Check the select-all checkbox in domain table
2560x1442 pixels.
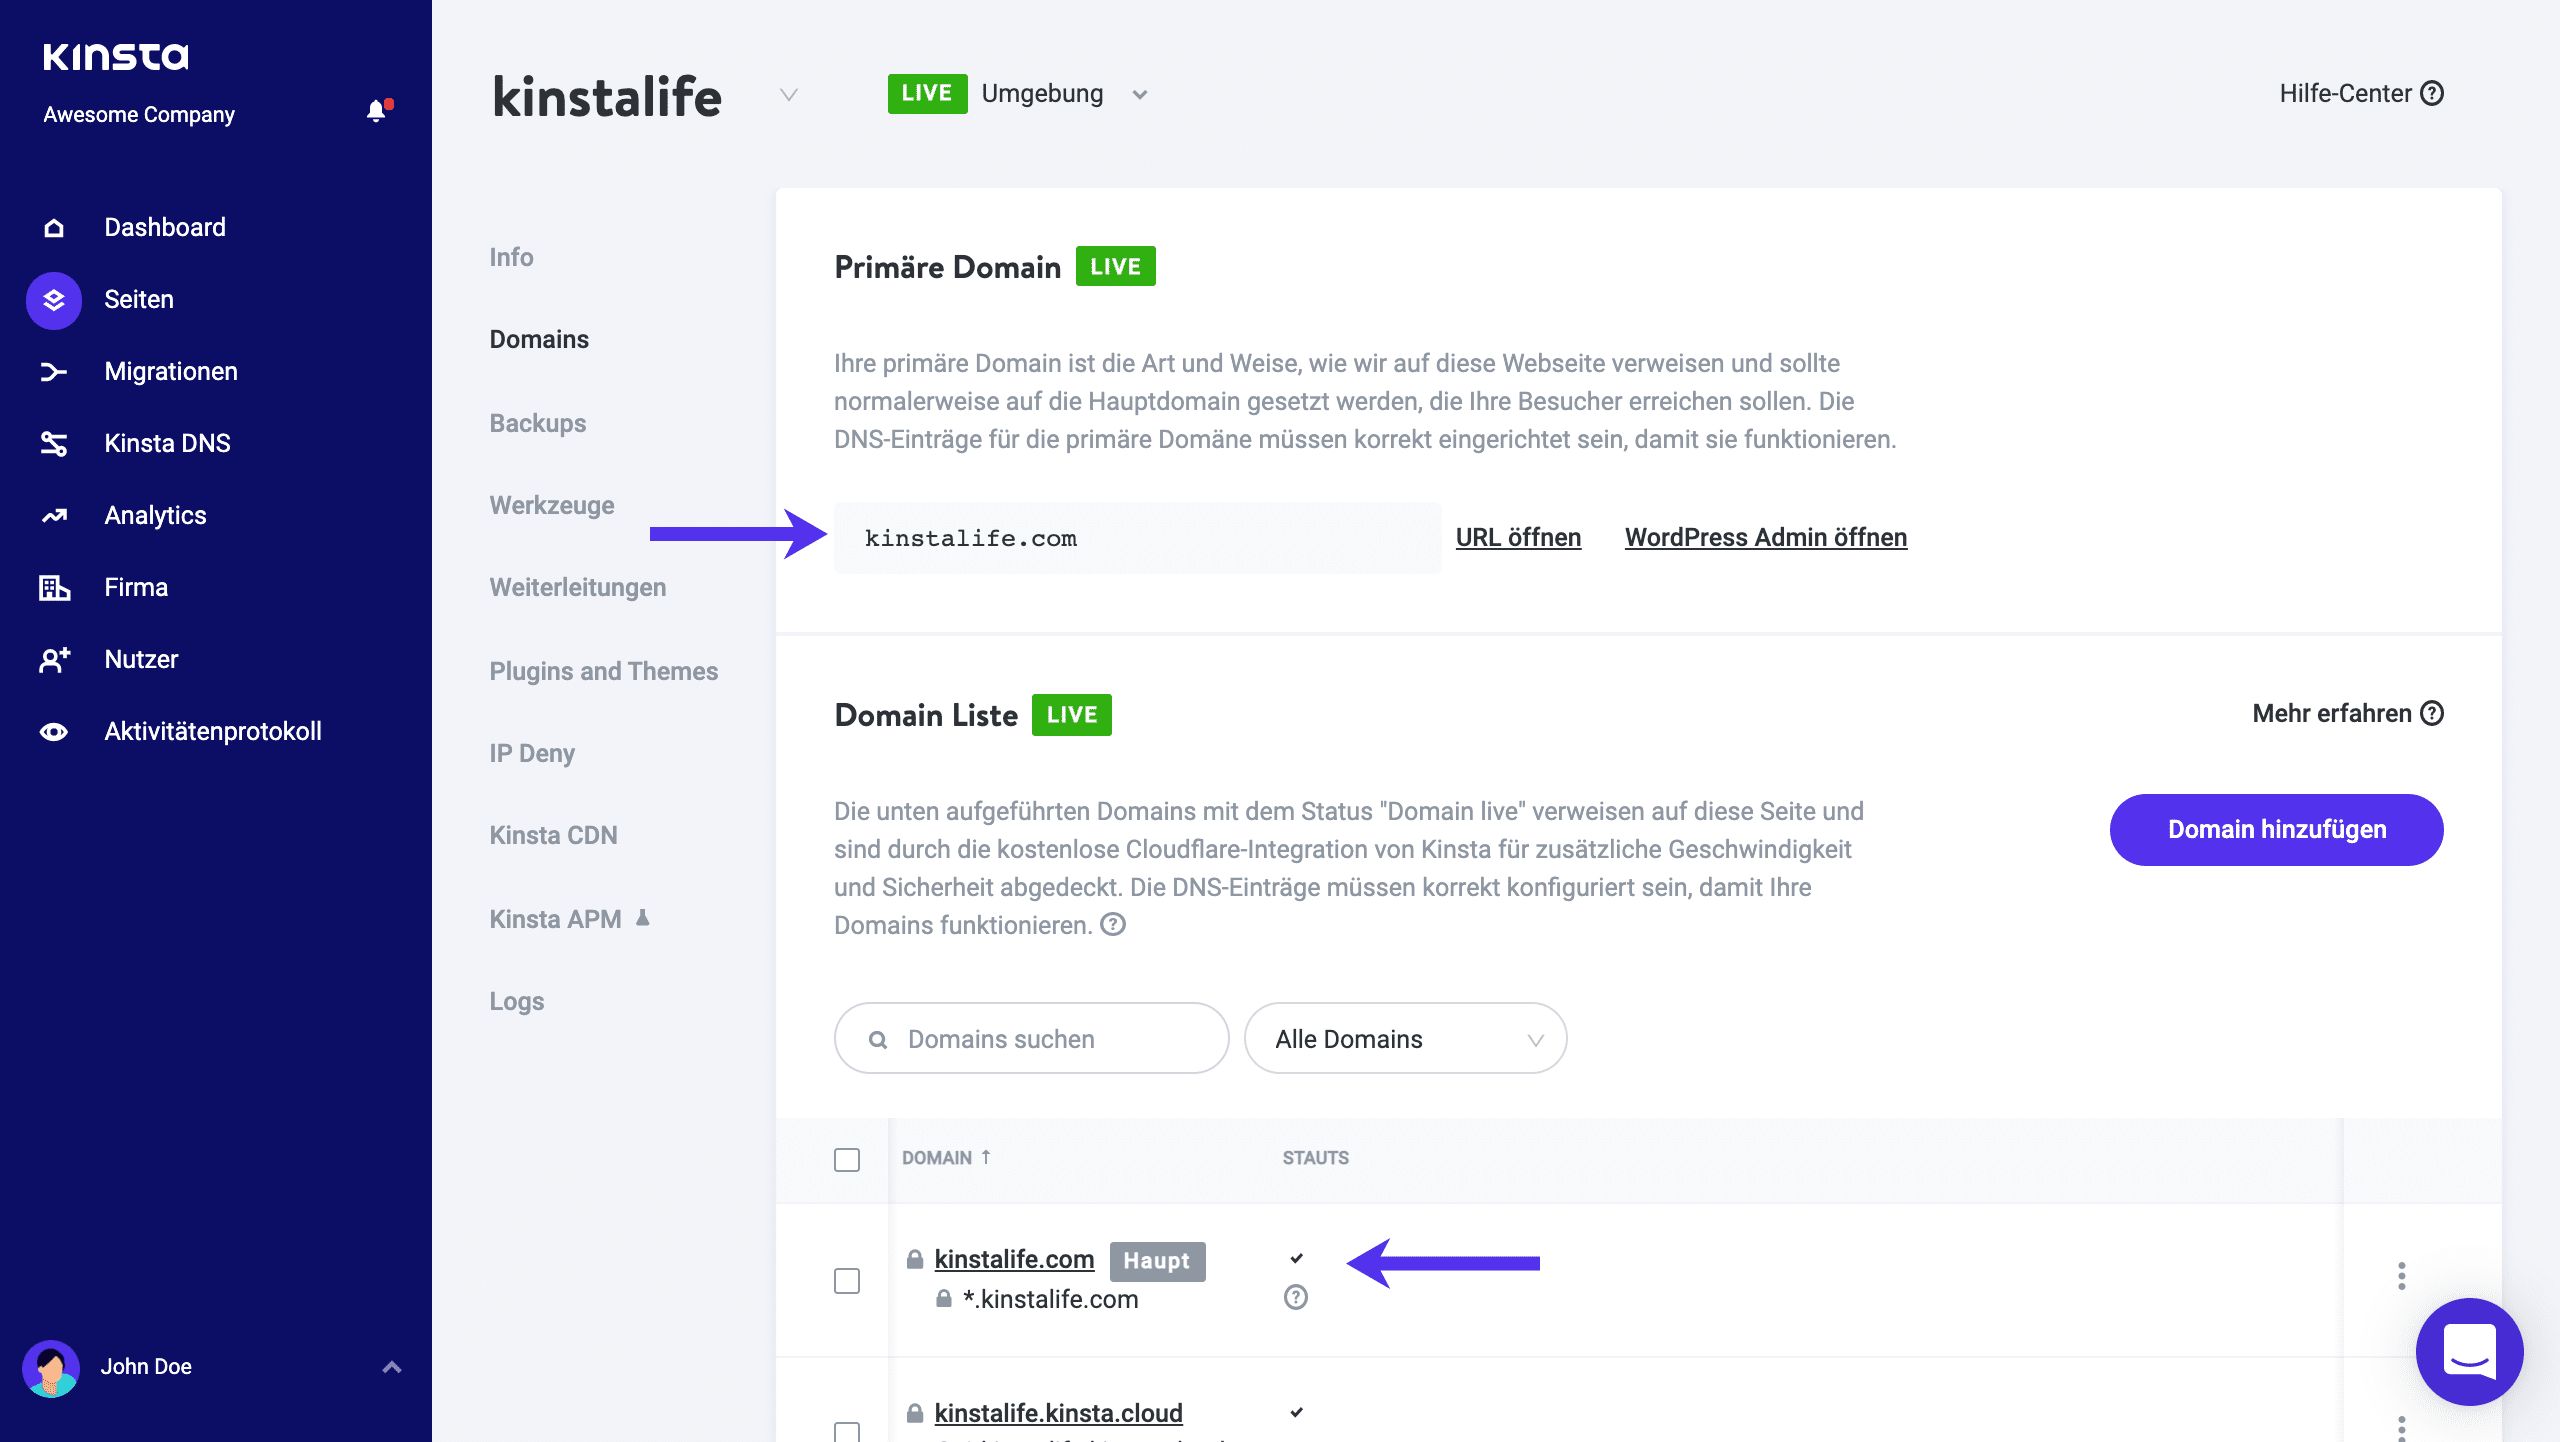point(847,1159)
